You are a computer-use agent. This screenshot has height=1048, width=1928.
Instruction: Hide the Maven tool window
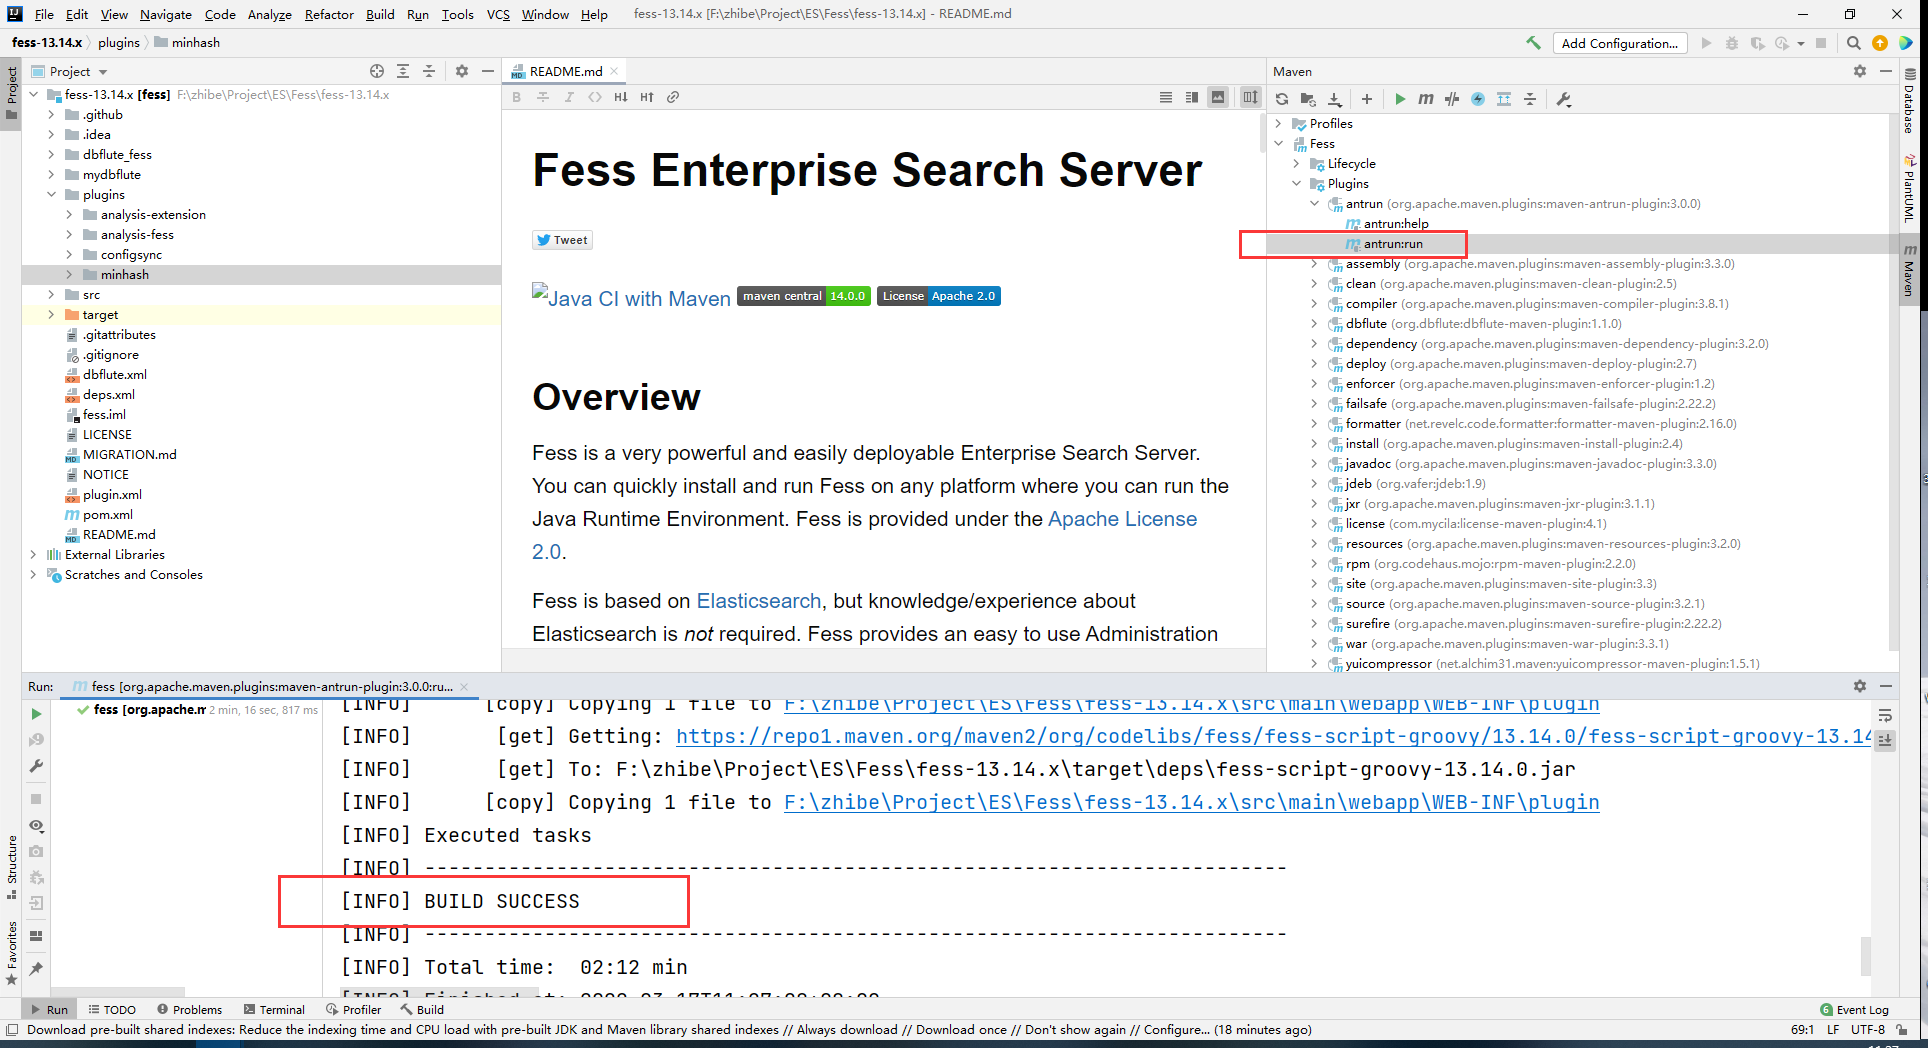1886,71
